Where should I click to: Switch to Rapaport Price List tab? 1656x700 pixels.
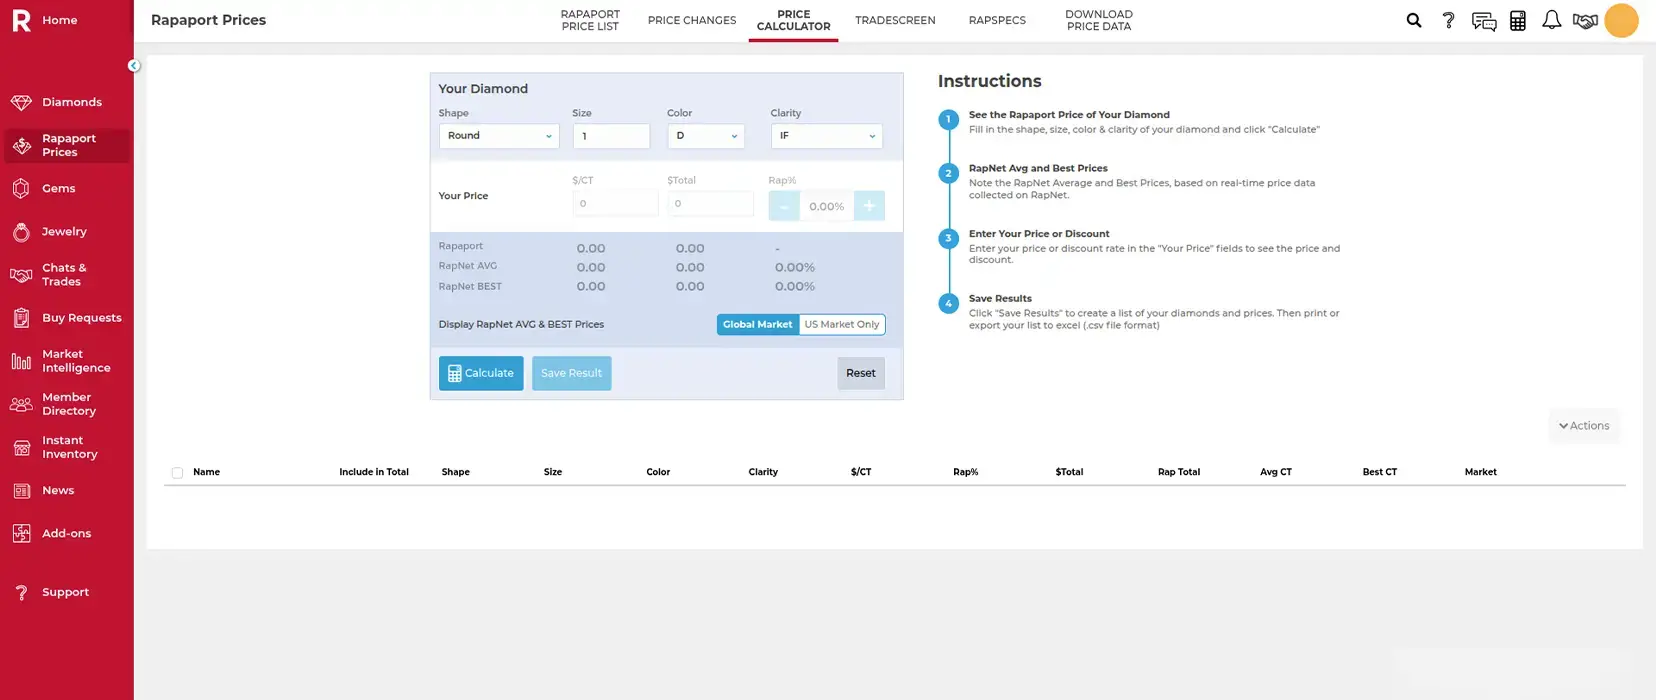[590, 21]
